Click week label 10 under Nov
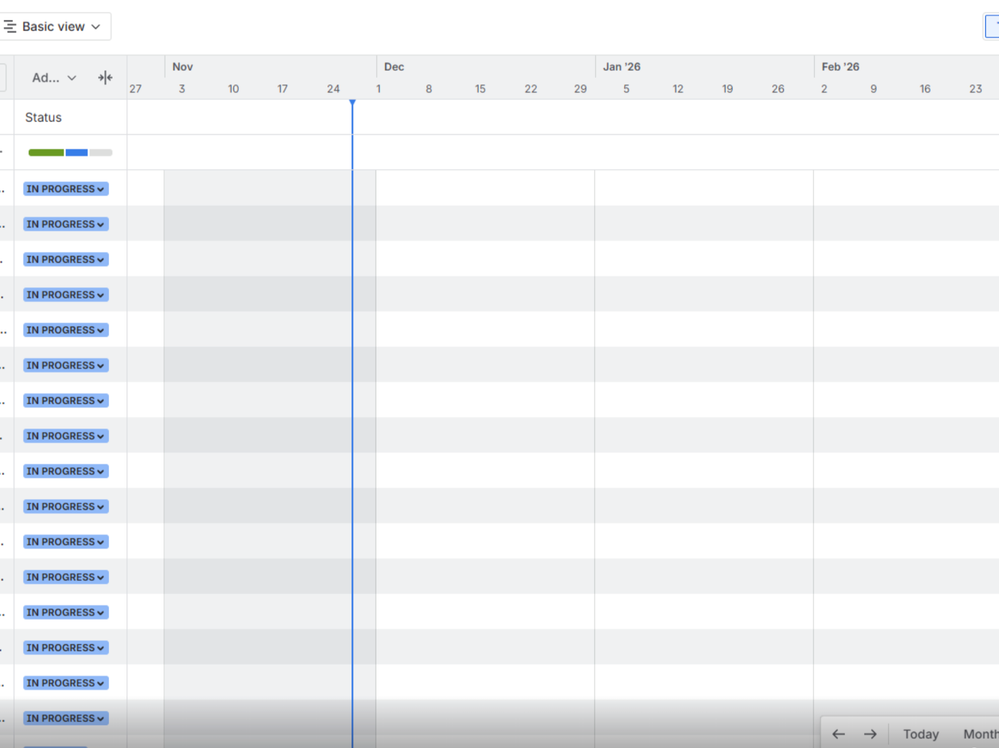Image resolution: width=999 pixels, height=748 pixels. pos(233,89)
